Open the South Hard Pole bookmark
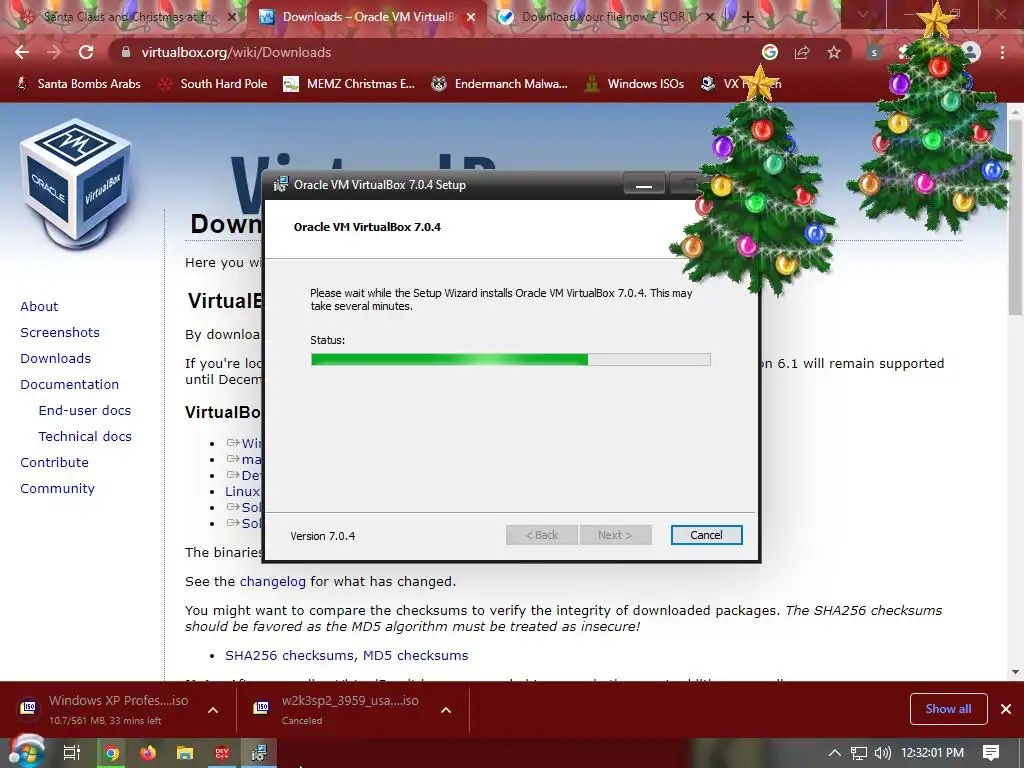Screen dimensions: 1024x768 212,84
